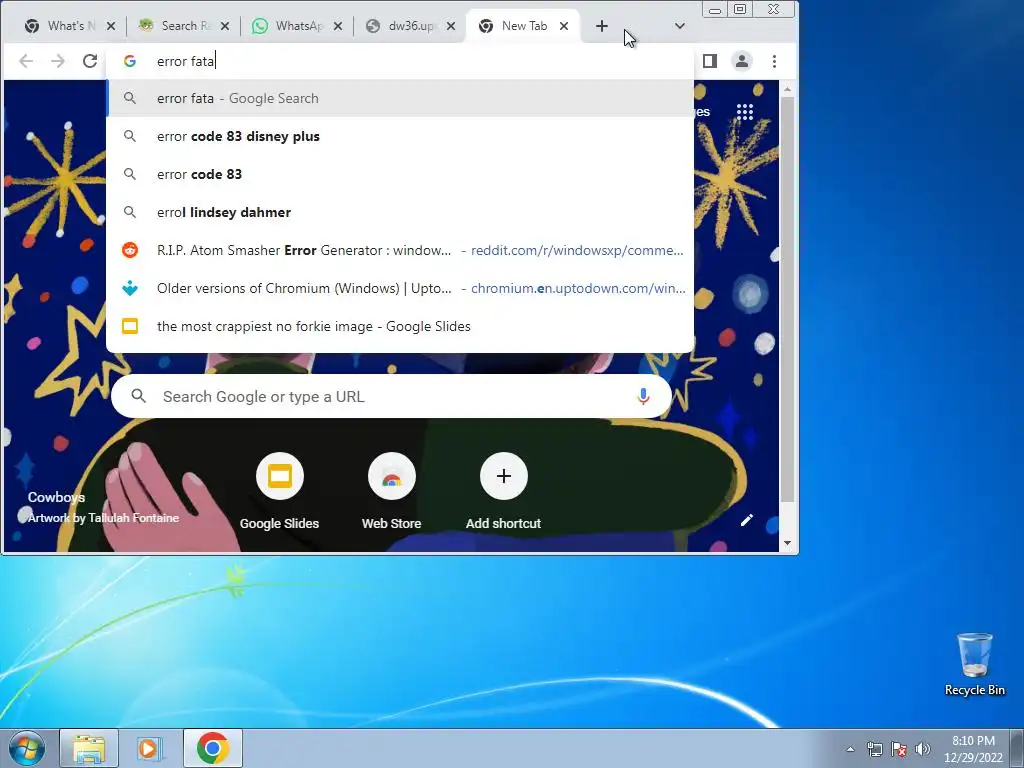Image resolution: width=1024 pixels, height=768 pixels.
Task: Go forward to next page
Action: pos(58,61)
